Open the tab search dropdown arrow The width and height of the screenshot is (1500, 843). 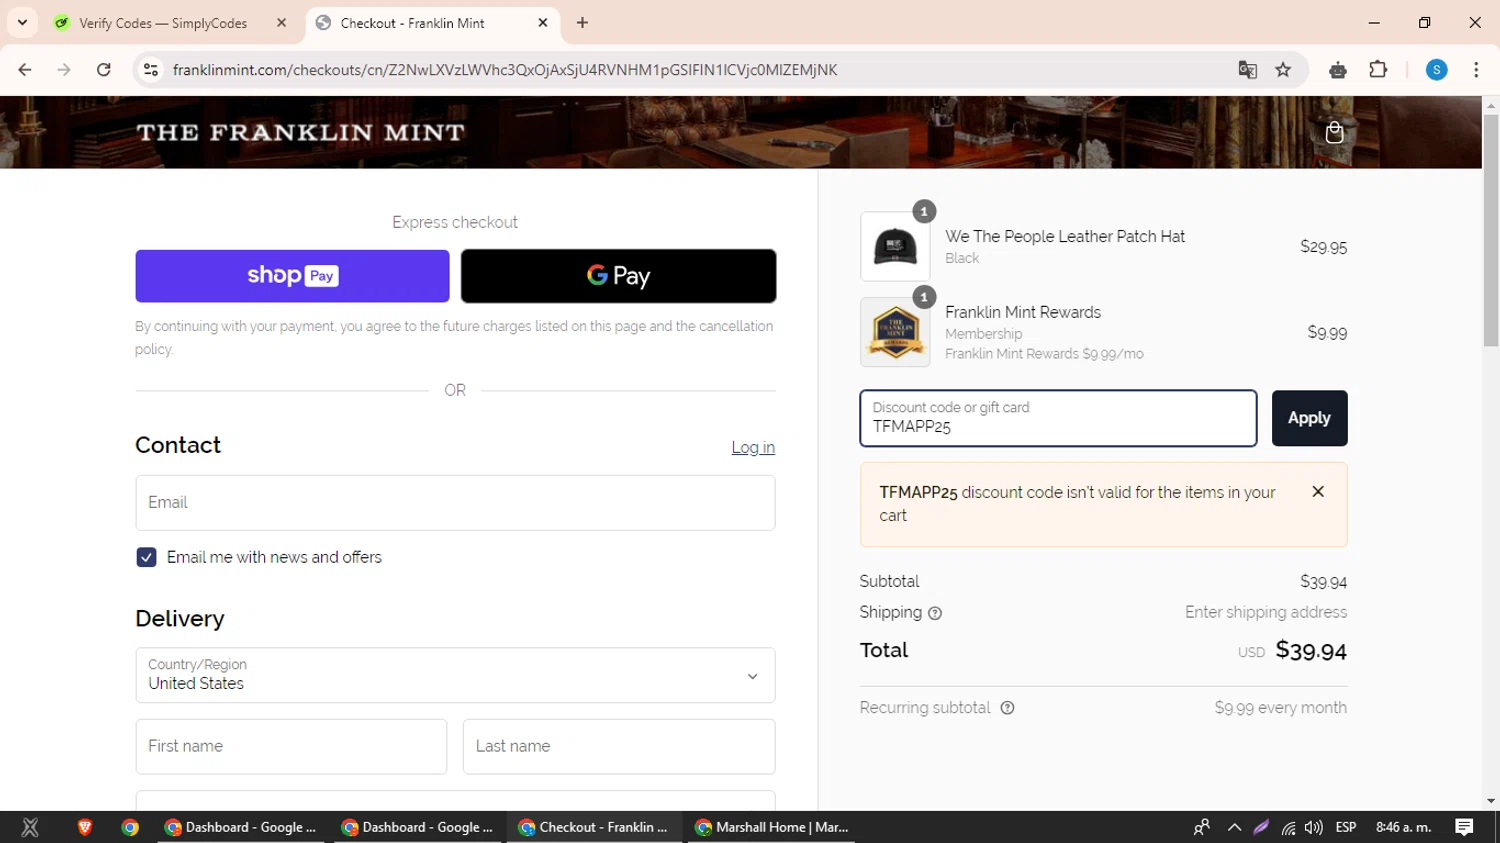click(22, 23)
